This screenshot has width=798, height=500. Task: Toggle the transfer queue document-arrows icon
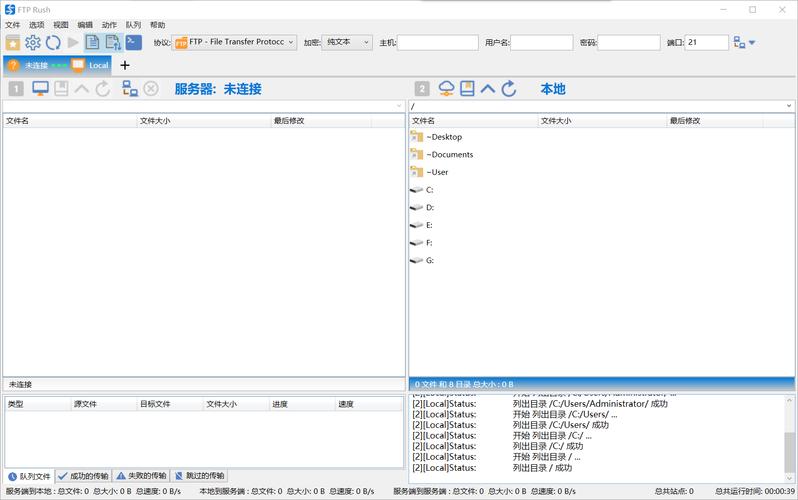(113, 42)
